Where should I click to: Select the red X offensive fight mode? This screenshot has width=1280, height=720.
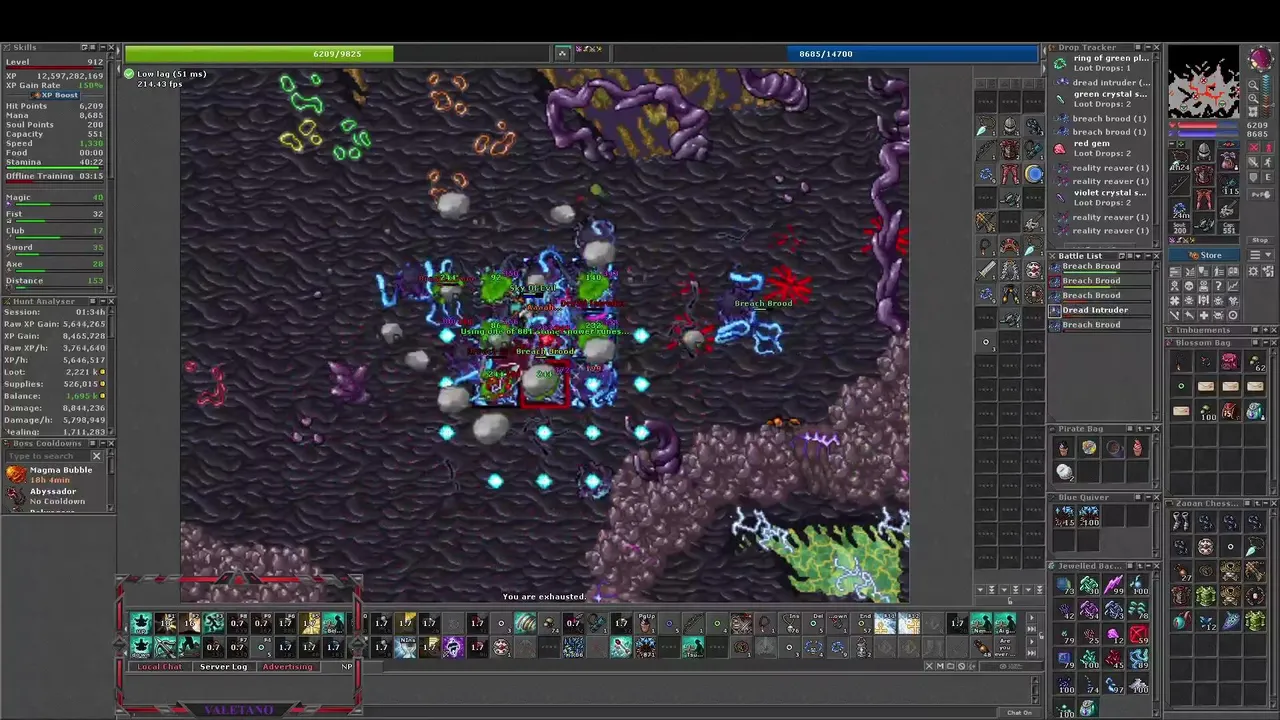point(1253,147)
